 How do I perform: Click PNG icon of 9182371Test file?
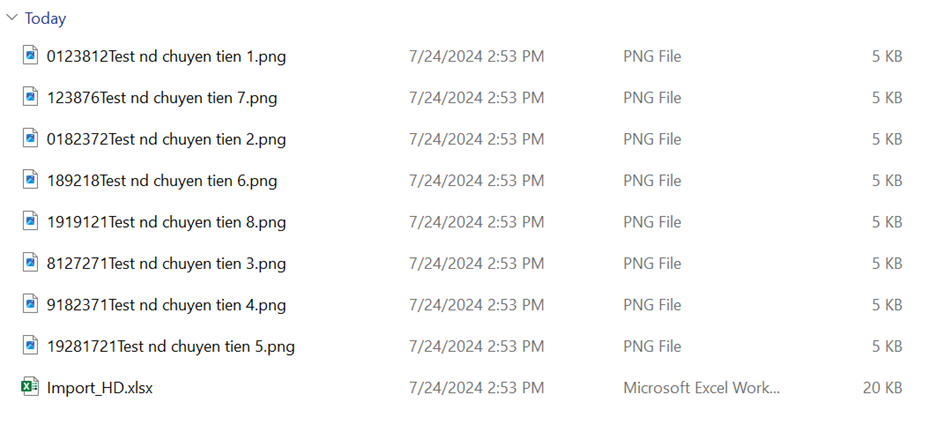[x=30, y=304]
